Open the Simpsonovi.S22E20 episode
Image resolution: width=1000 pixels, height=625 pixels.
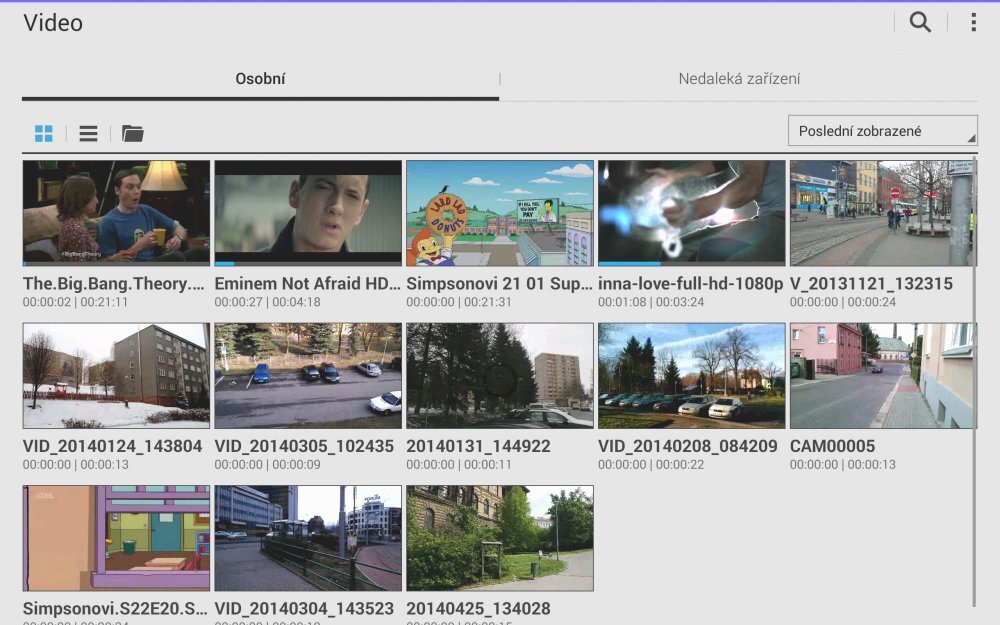[115, 538]
